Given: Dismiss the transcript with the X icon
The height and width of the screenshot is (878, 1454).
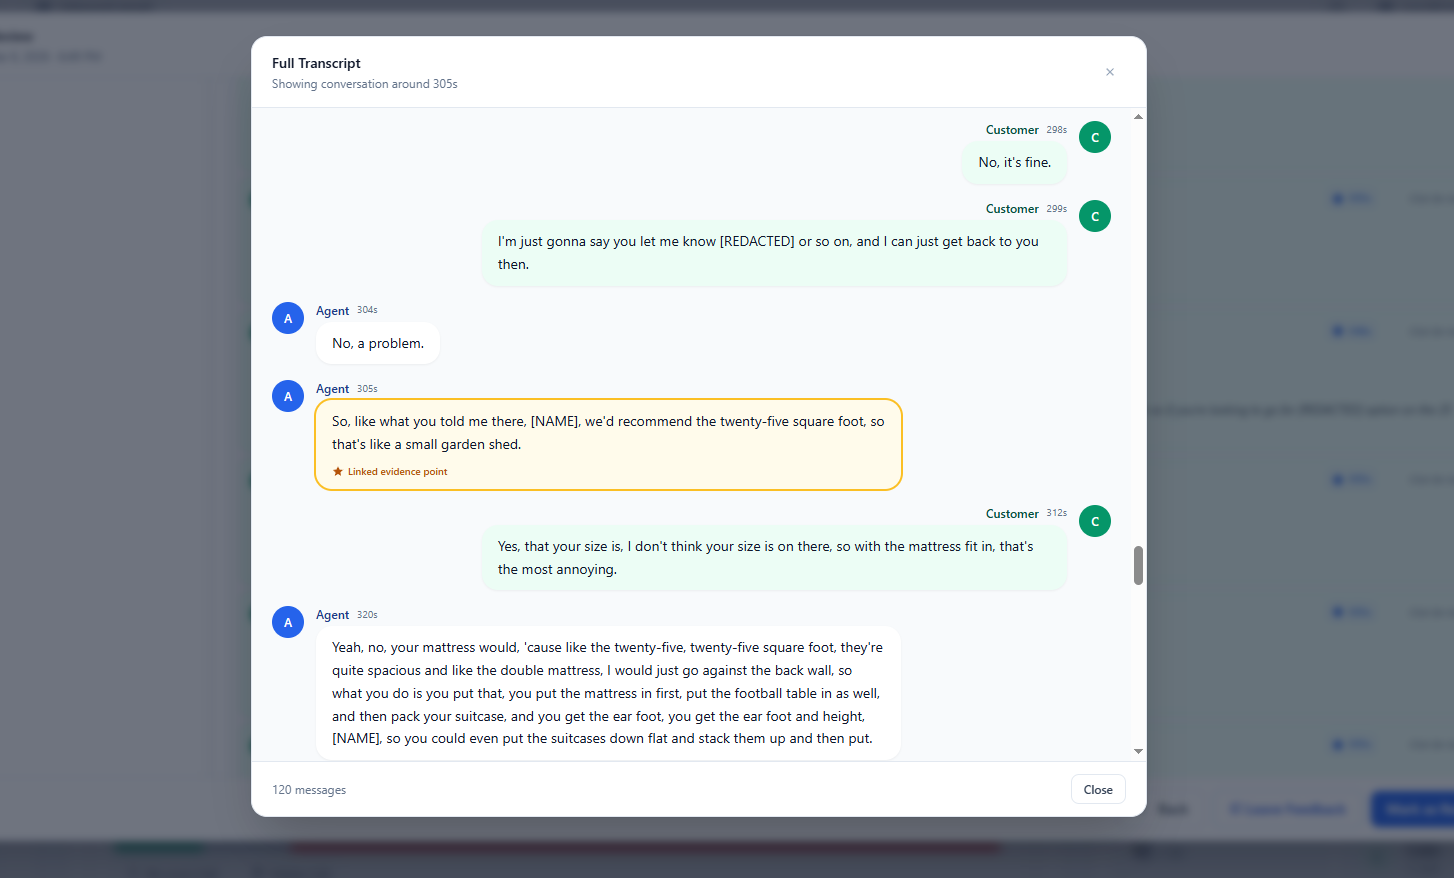Looking at the screenshot, I should 1110,72.
